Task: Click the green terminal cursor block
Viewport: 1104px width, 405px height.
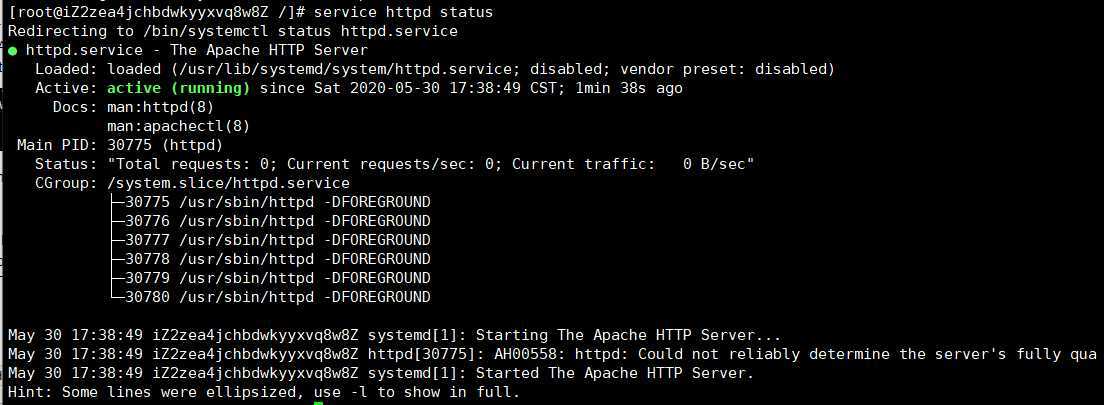Action: 318,403
